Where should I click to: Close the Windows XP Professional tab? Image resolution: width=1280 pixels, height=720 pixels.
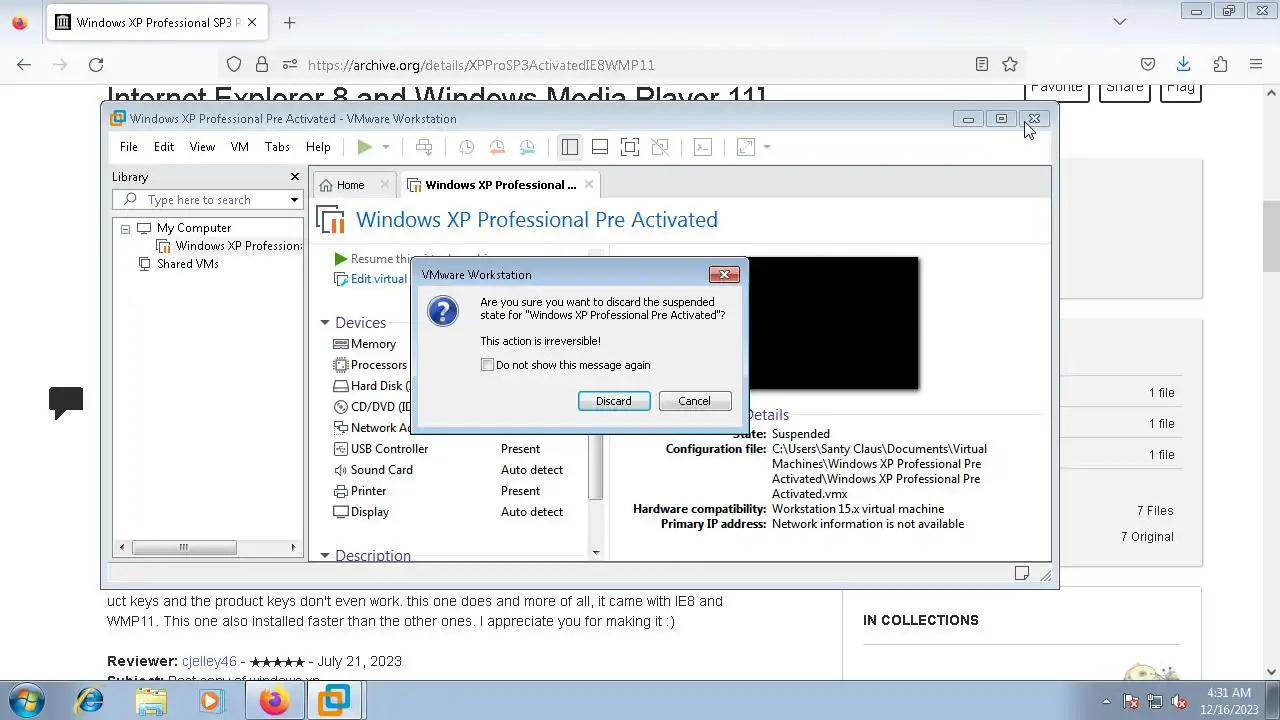tap(589, 184)
